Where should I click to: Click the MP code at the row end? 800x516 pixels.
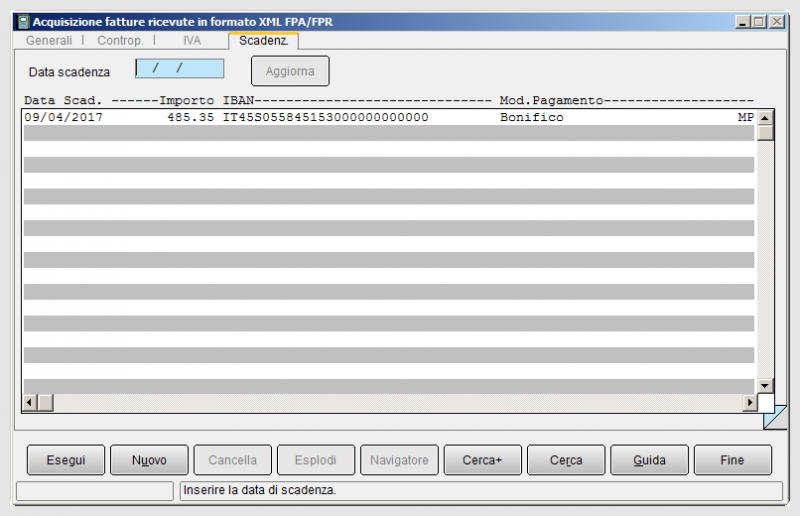point(745,117)
